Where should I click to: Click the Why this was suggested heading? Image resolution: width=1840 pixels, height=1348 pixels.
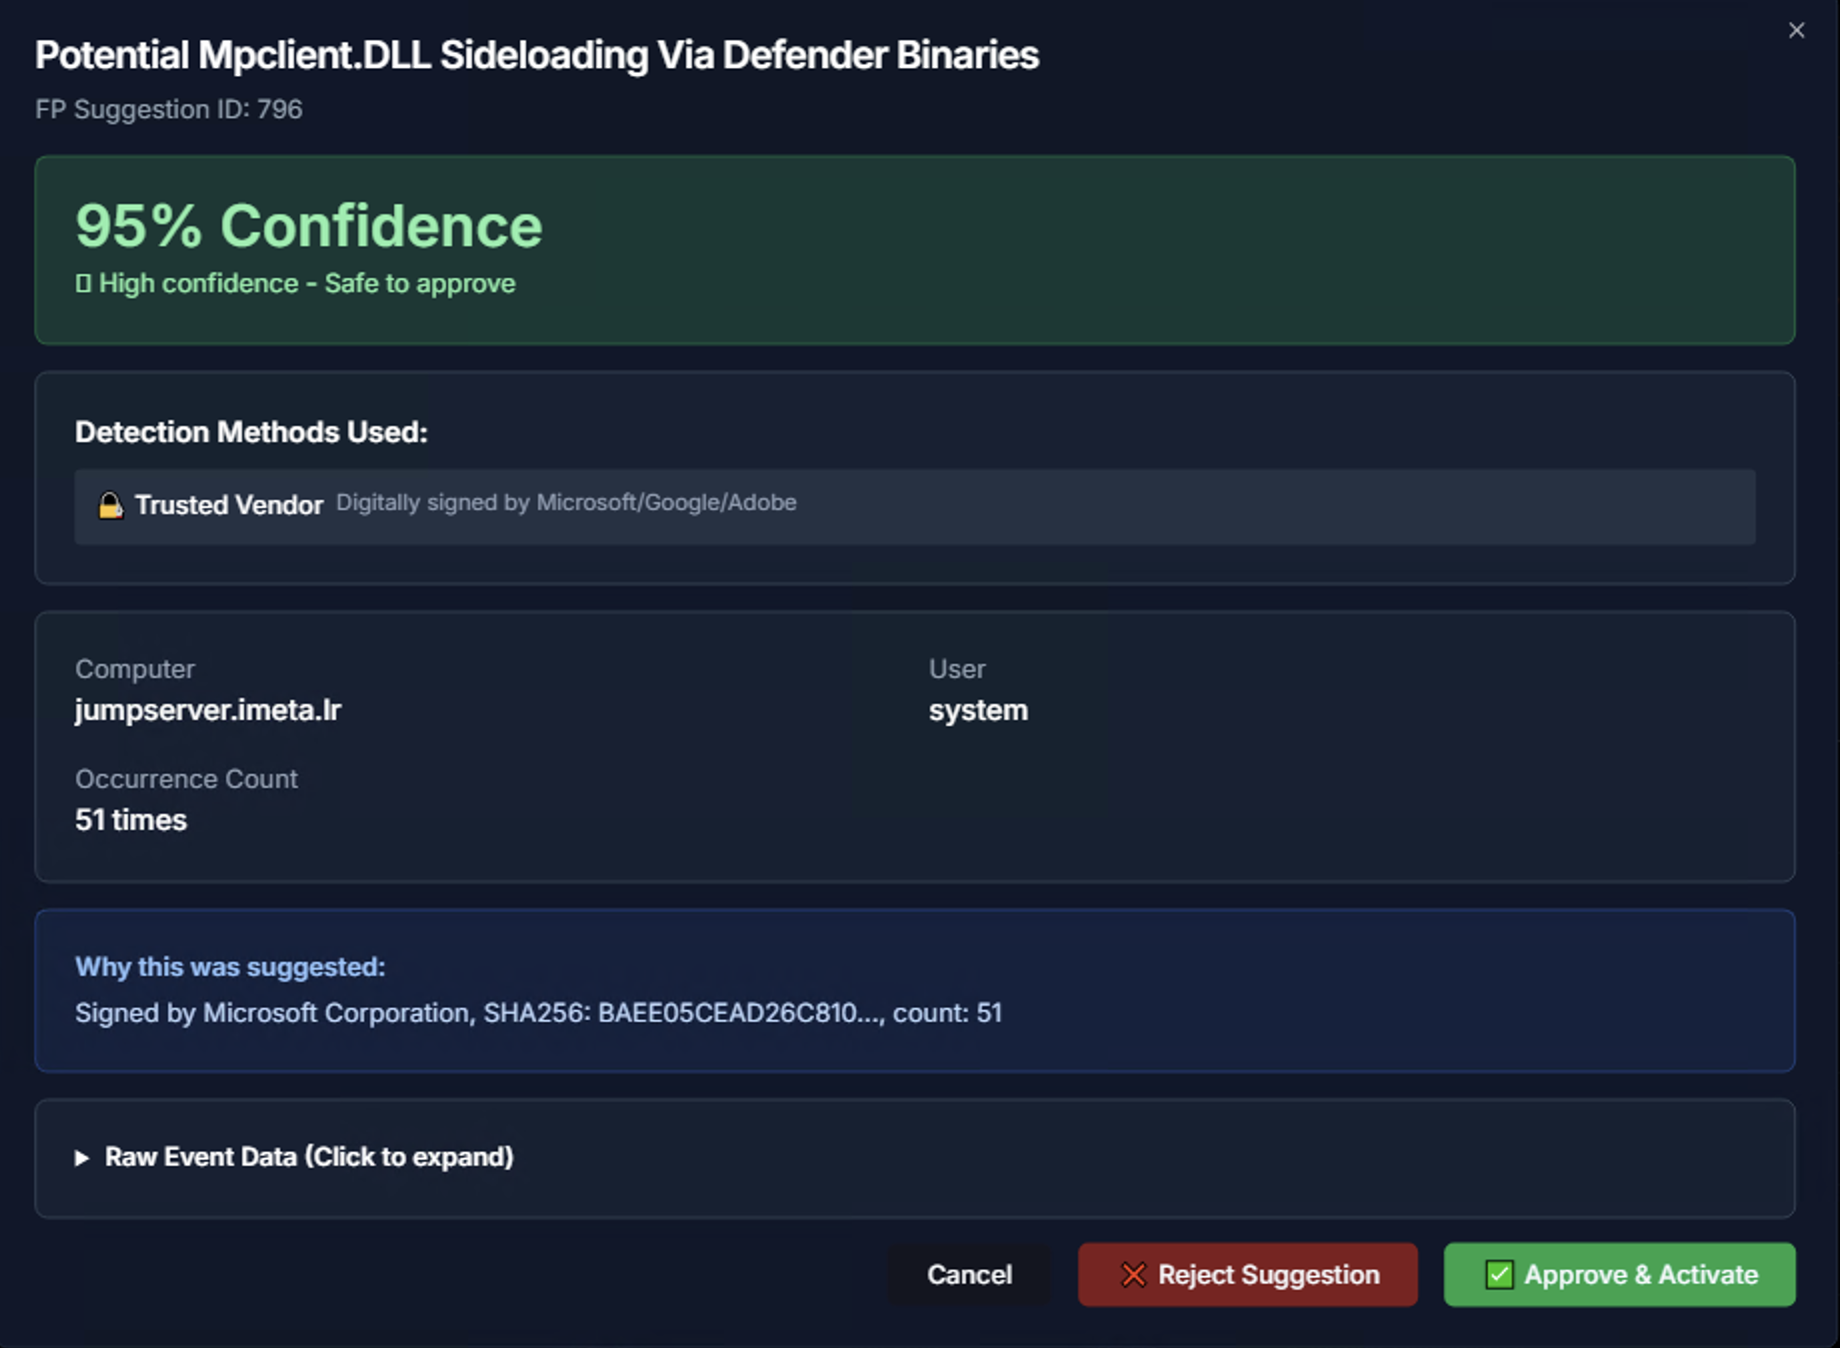pos(230,967)
